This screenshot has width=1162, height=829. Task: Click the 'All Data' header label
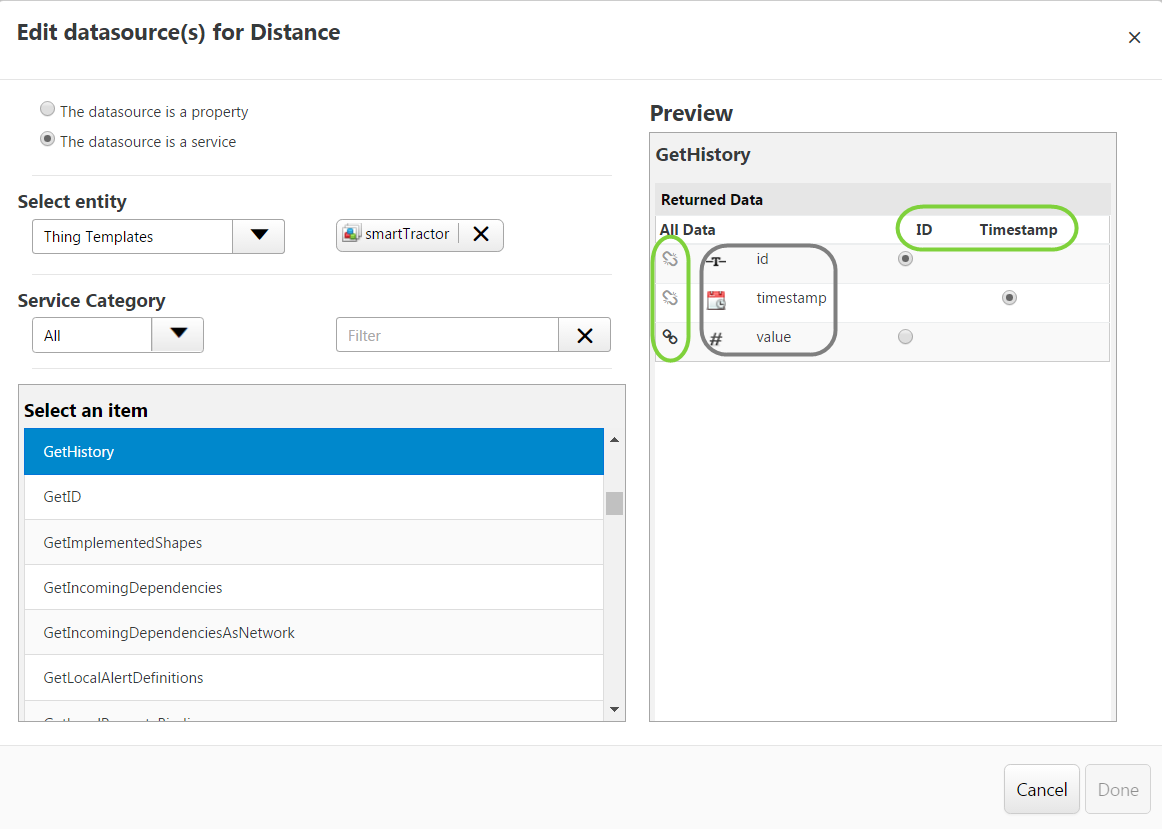tap(687, 230)
